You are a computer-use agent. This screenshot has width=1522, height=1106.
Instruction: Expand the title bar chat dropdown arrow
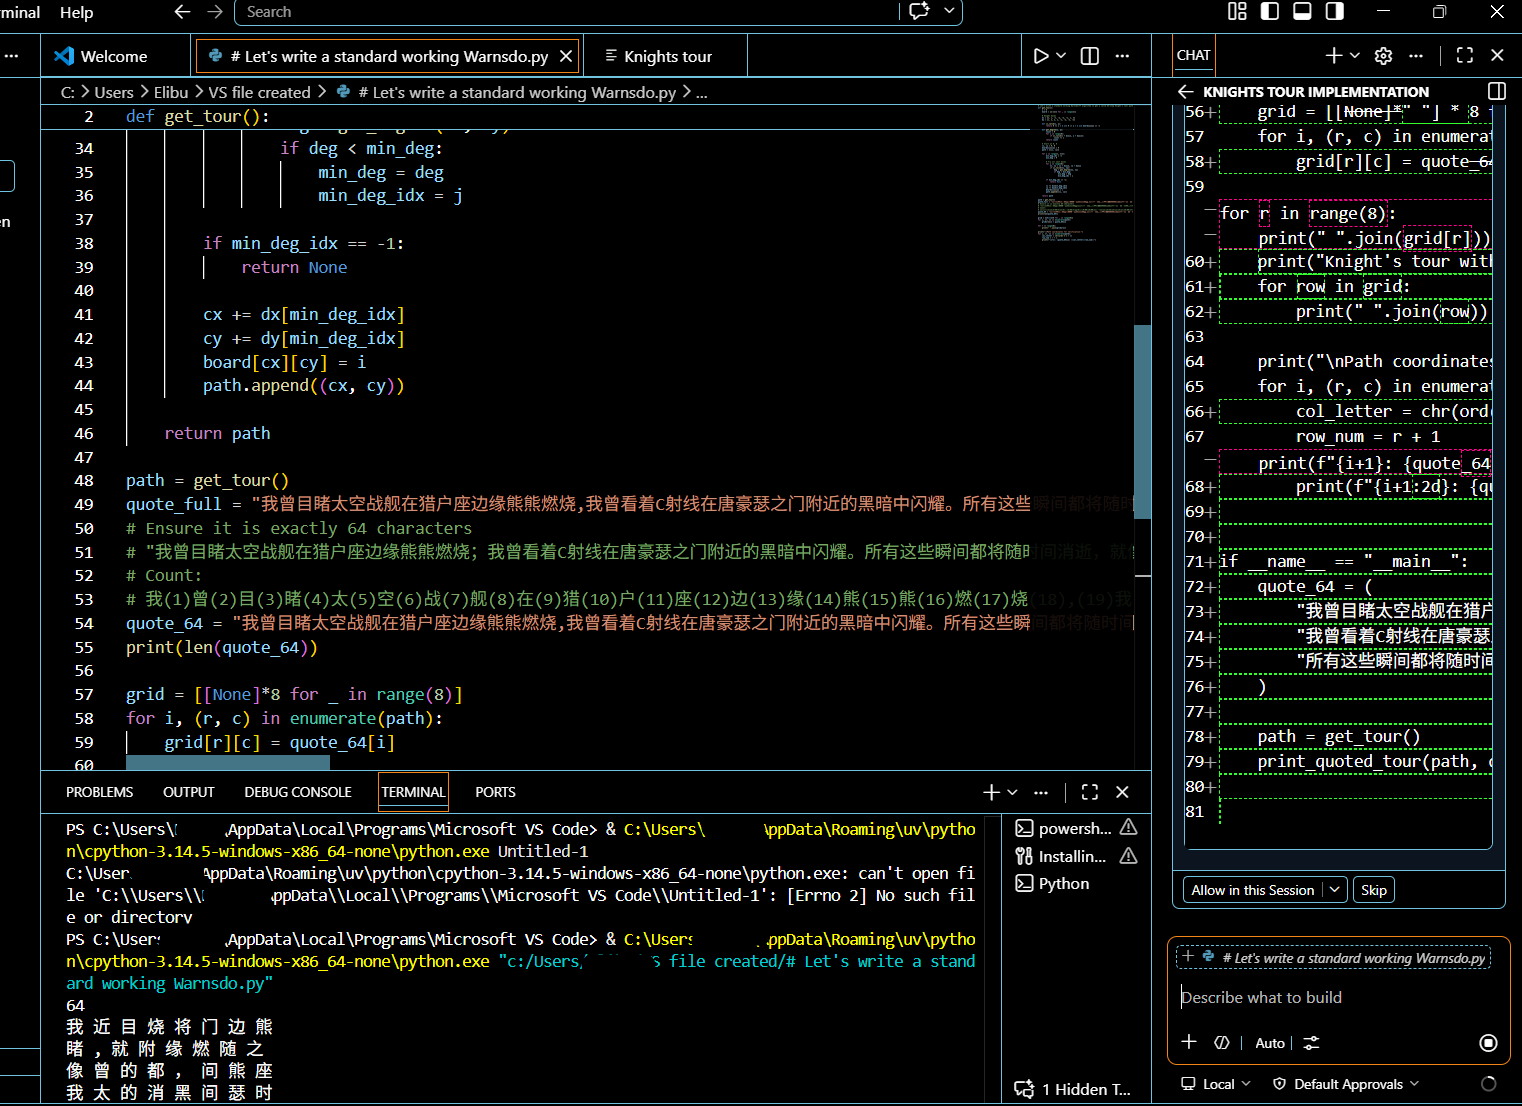(x=949, y=12)
